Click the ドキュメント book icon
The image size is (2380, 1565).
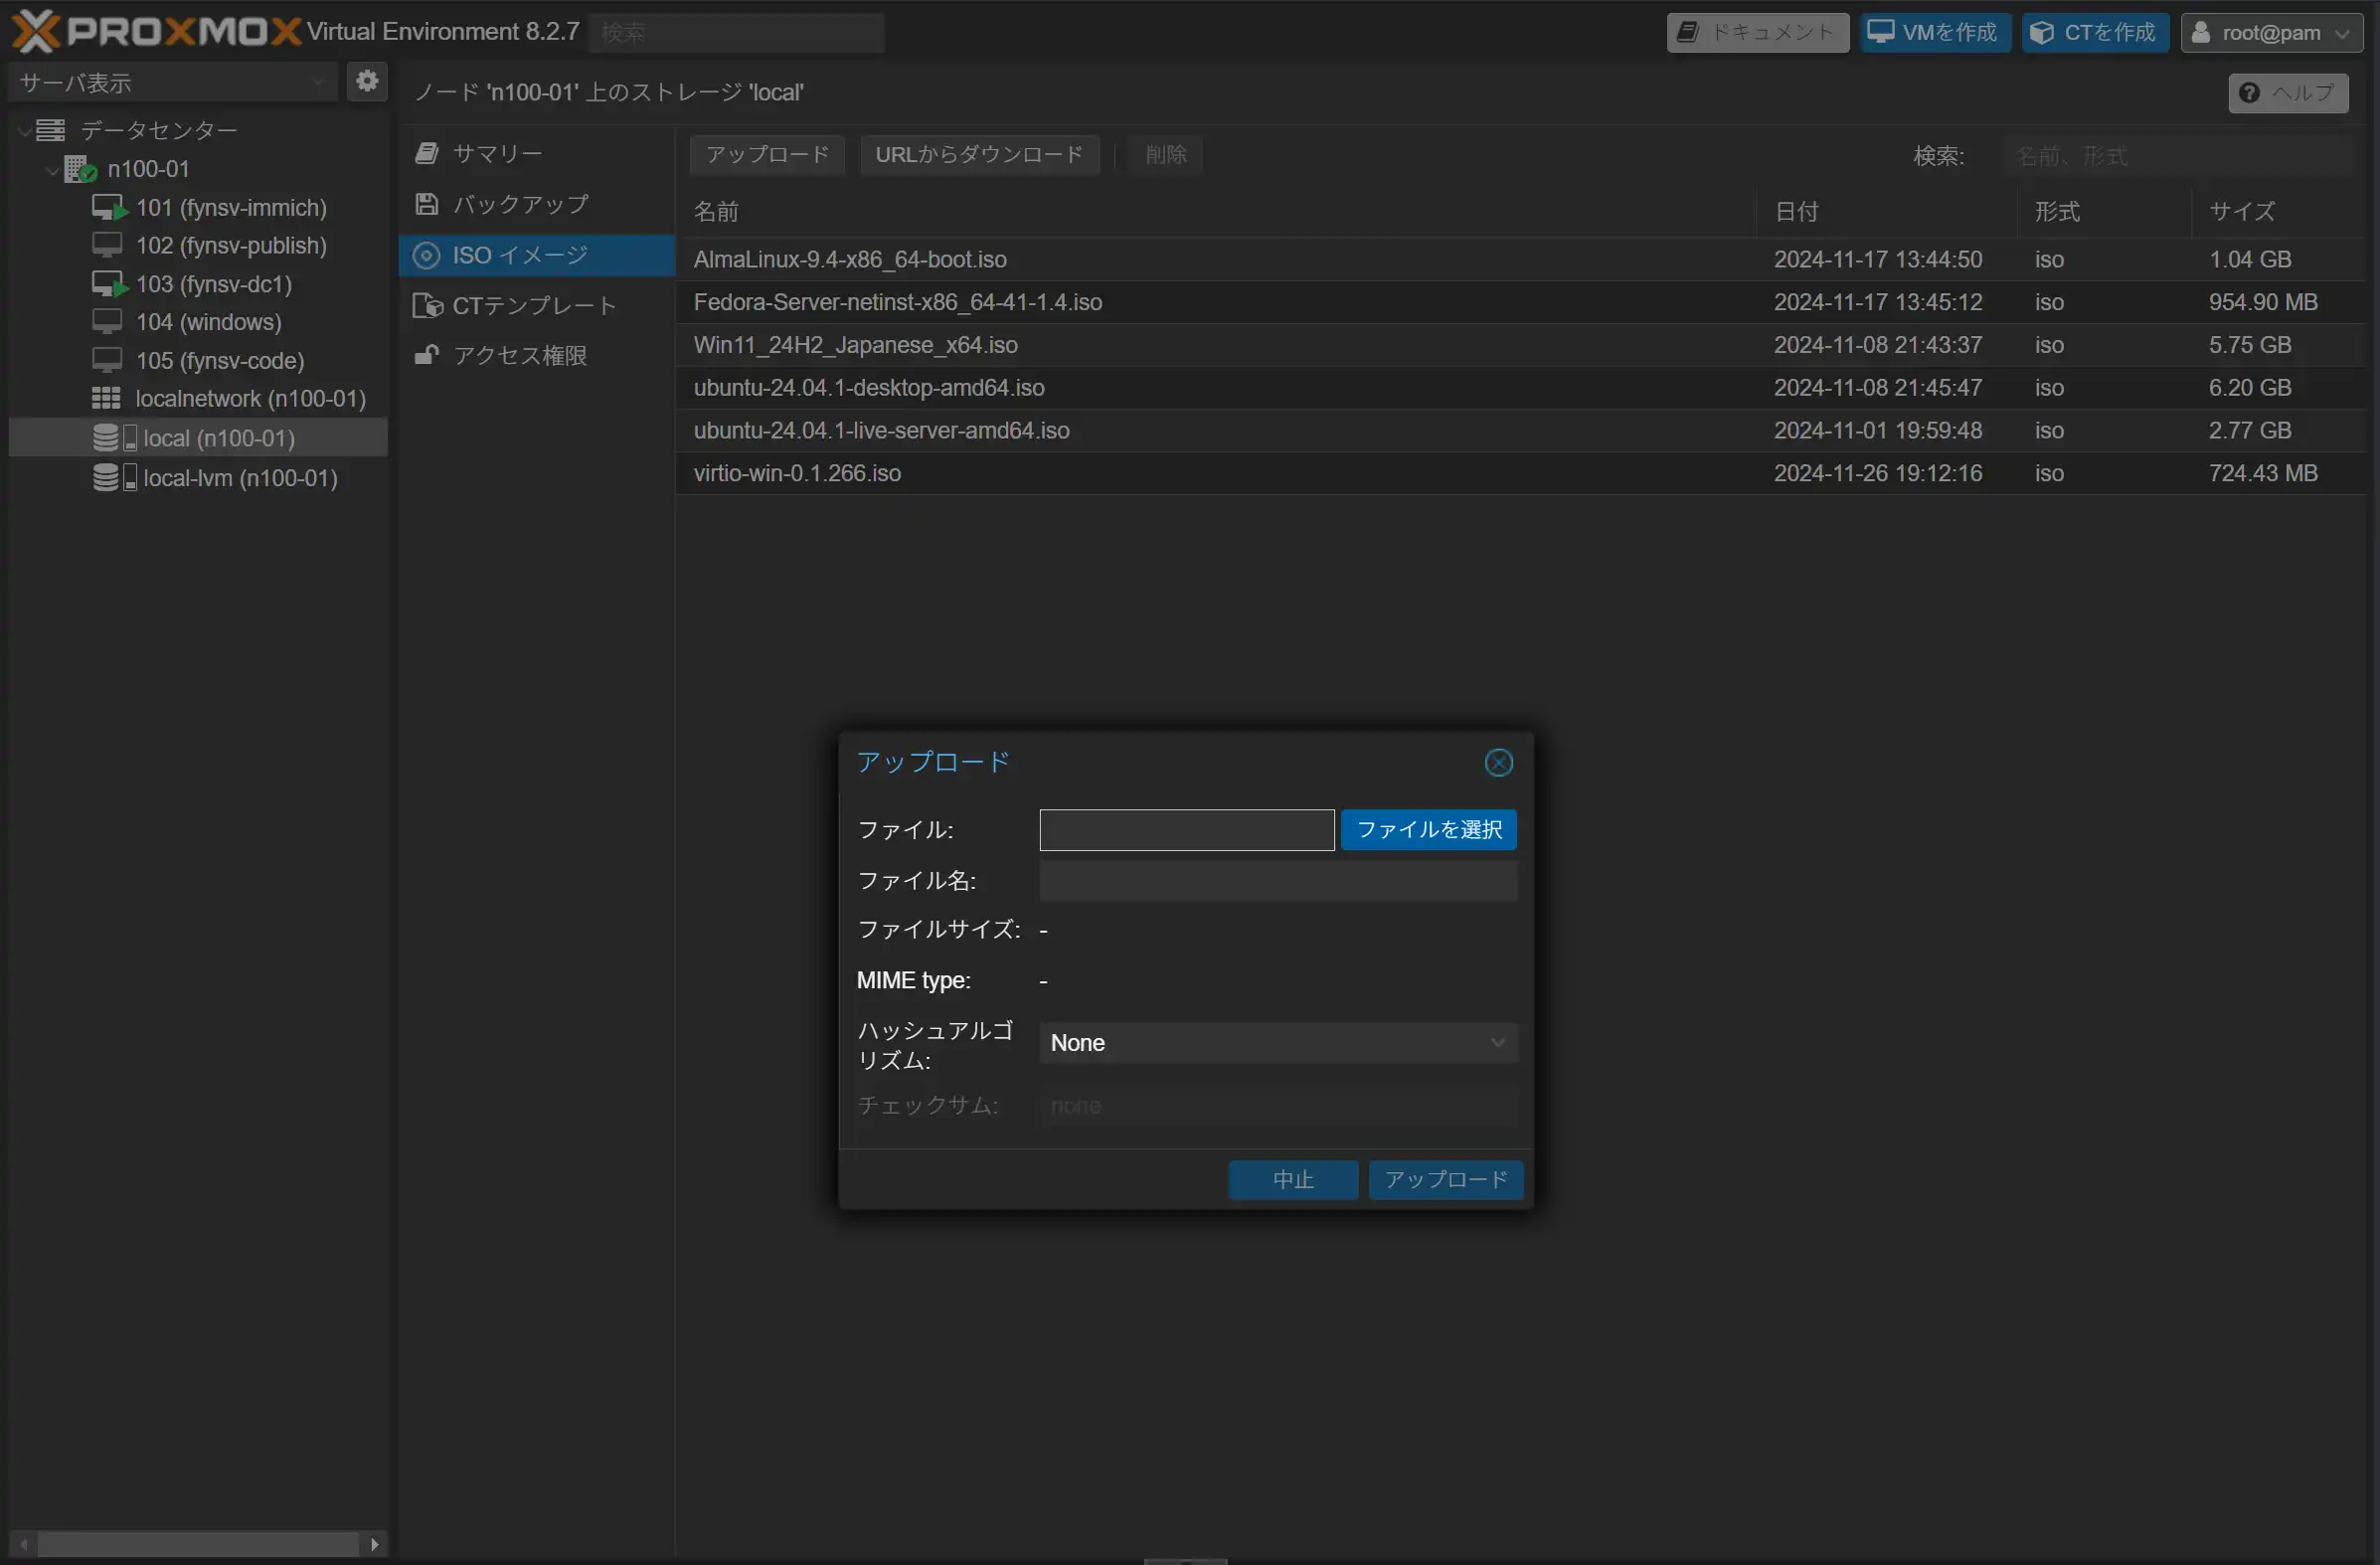pyautogui.click(x=1689, y=32)
